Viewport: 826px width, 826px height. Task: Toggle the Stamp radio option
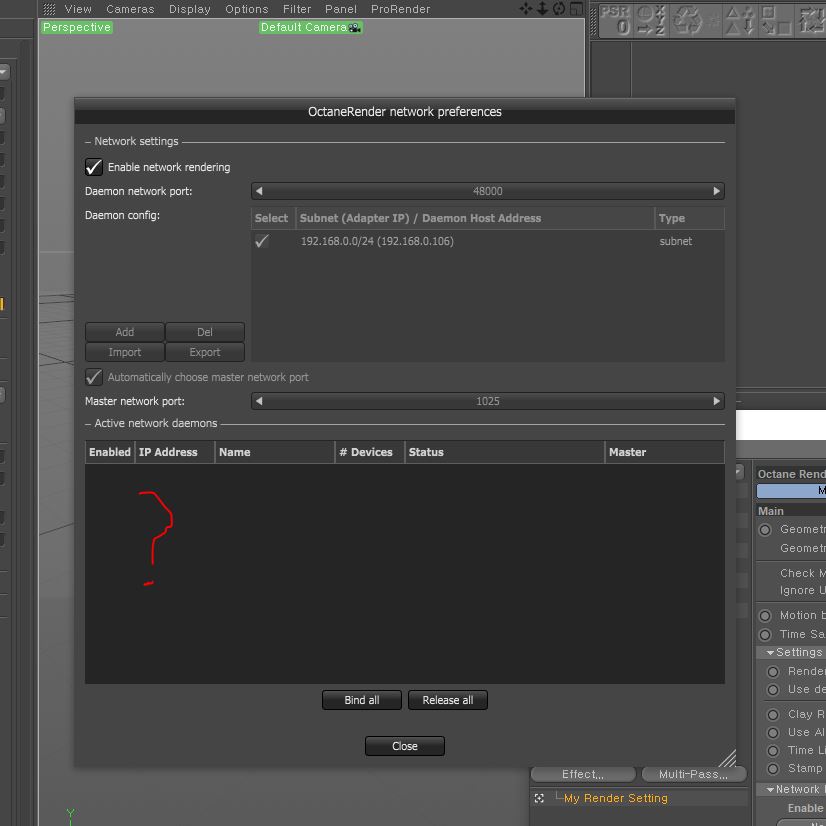tap(773, 769)
